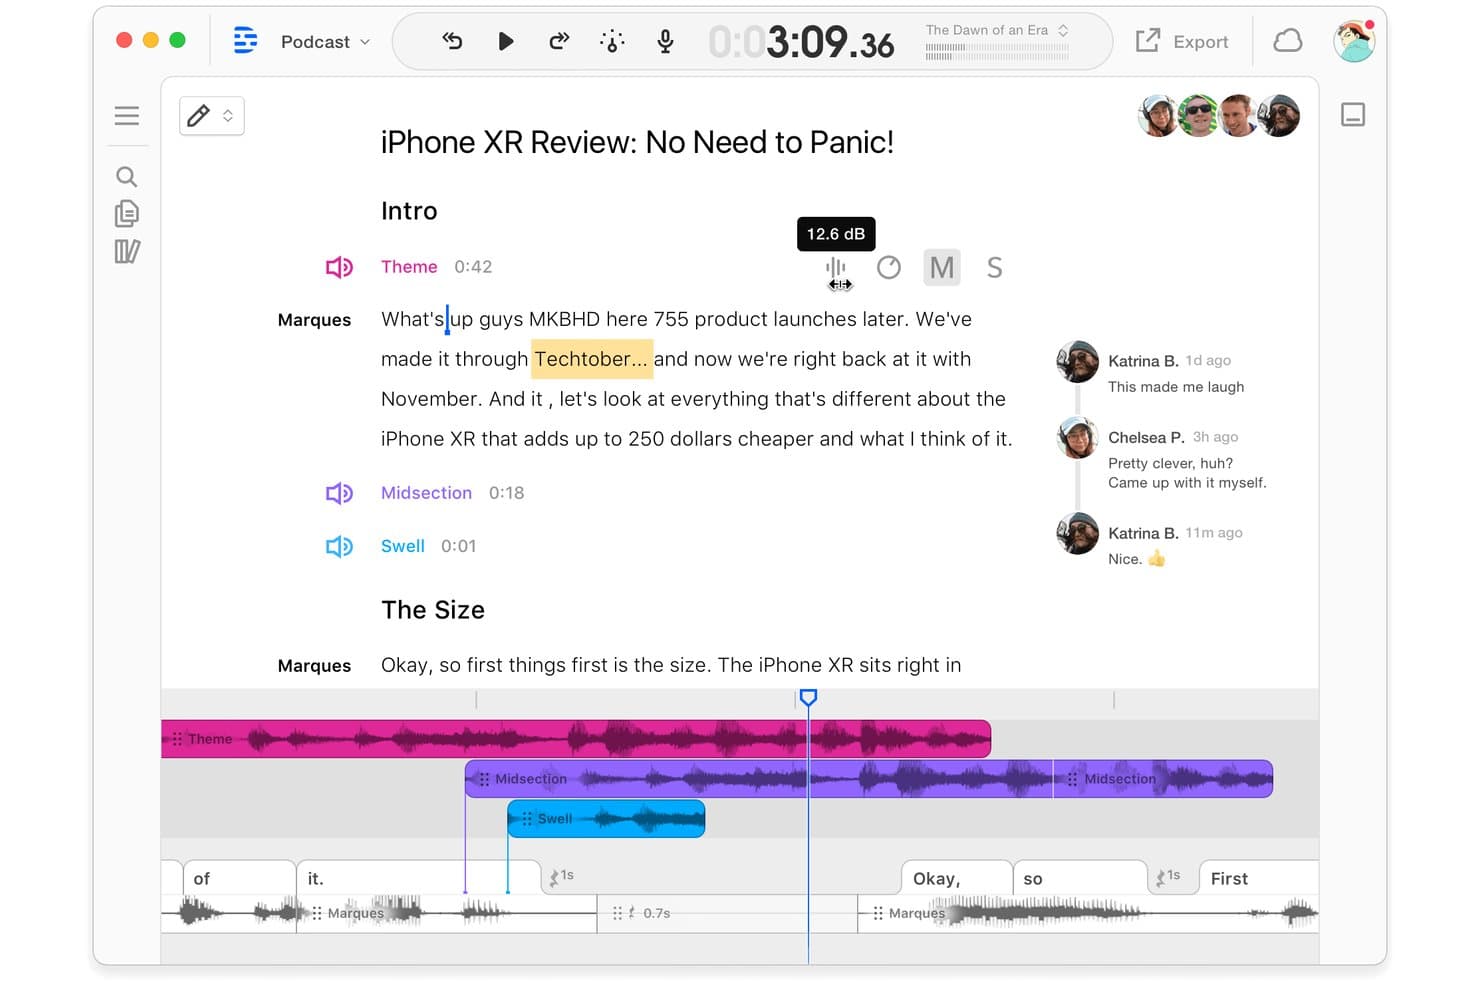Click the 0.7s gap clip in timeline
This screenshot has height=987, width=1480.
727,913
